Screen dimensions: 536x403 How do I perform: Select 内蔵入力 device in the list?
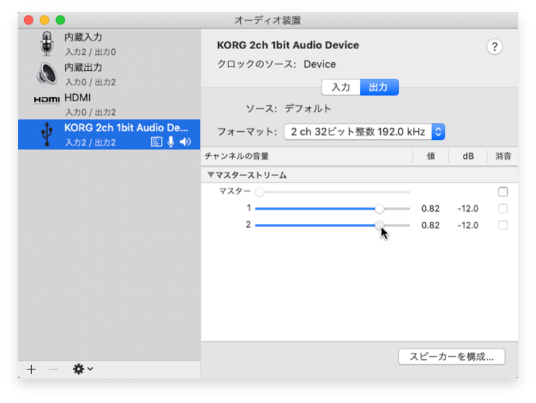pos(109,44)
